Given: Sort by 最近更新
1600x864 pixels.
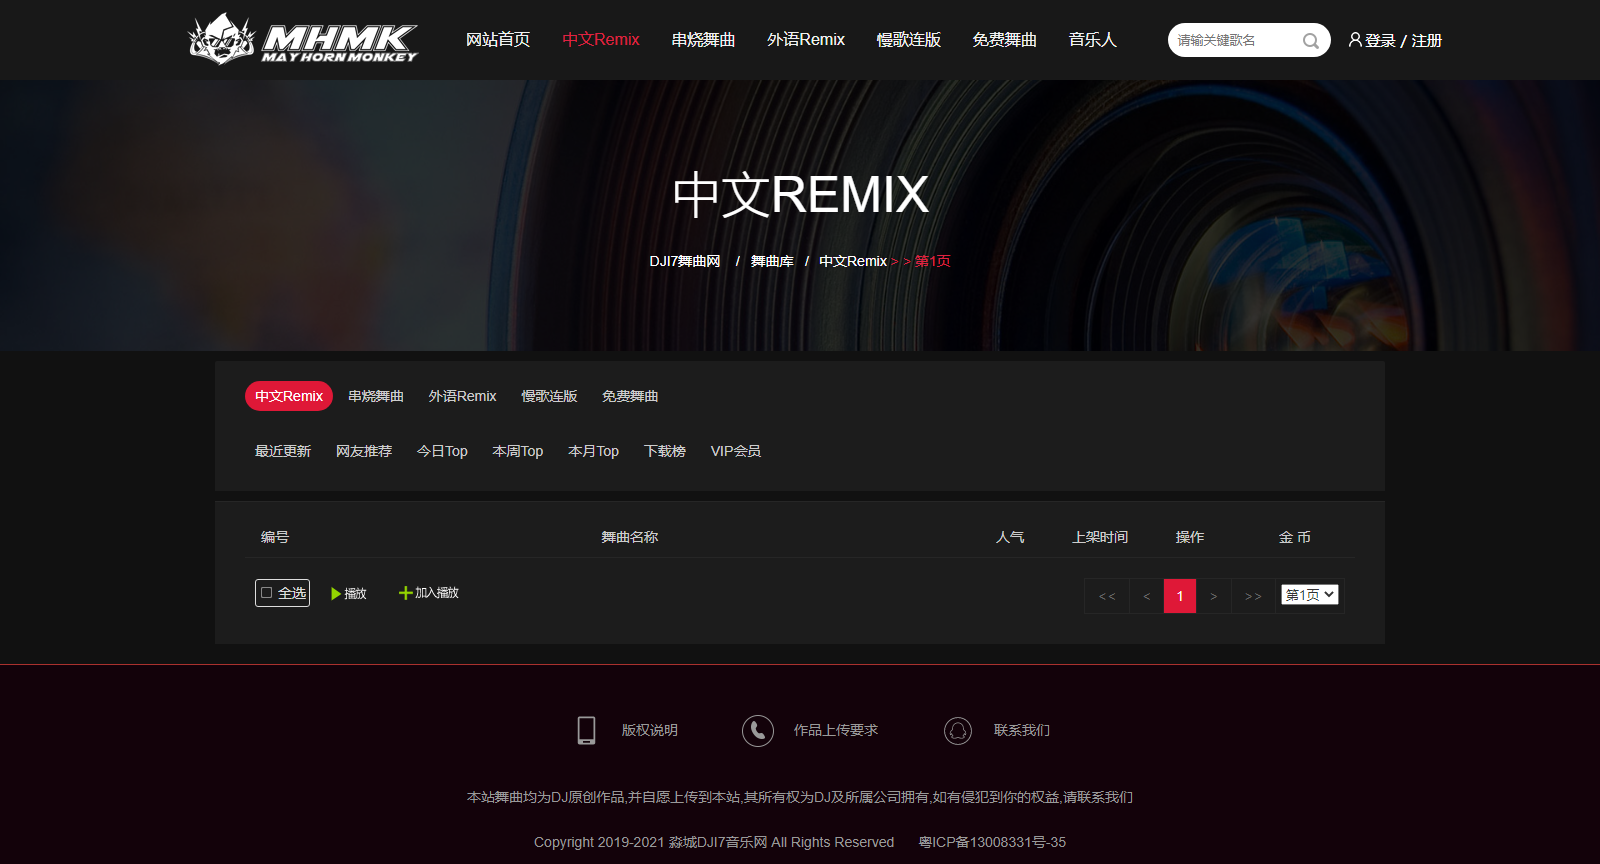Looking at the screenshot, I should (283, 451).
